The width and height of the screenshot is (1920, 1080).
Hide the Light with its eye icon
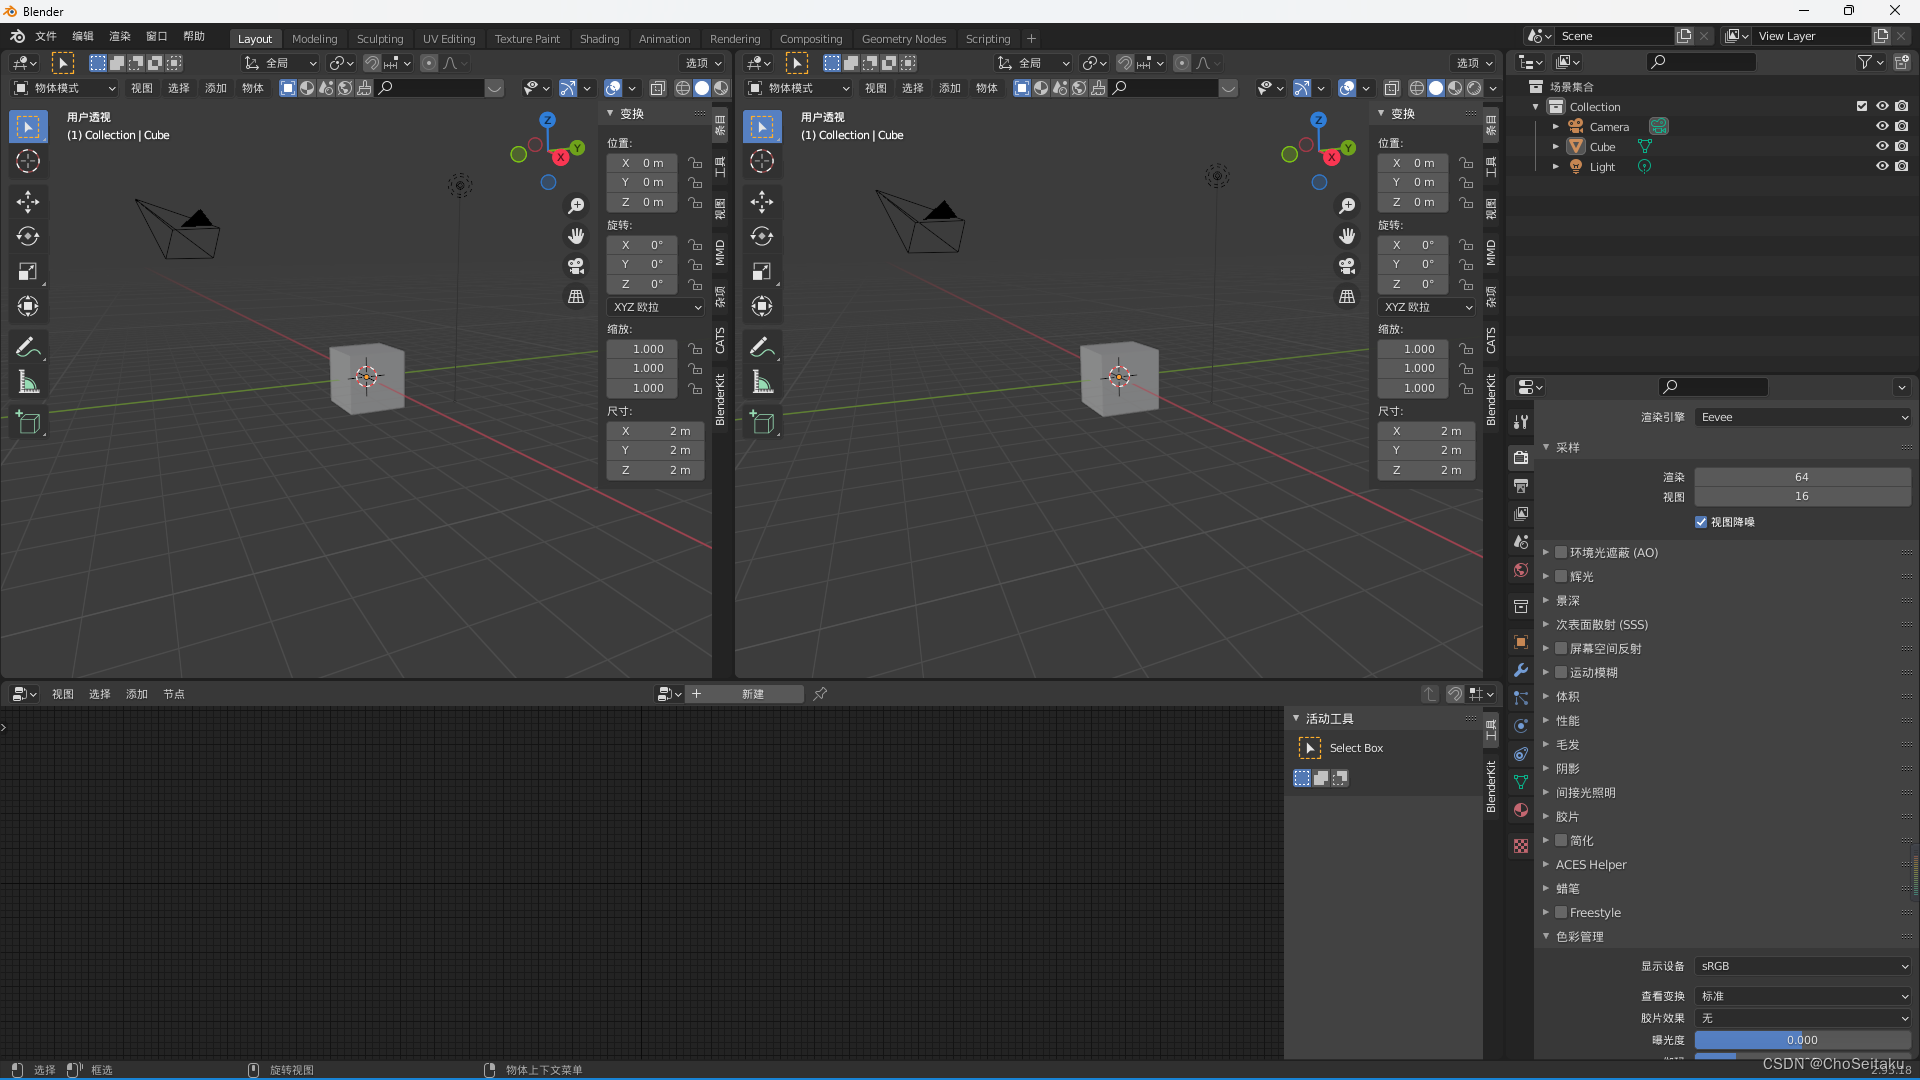click(1882, 166)
